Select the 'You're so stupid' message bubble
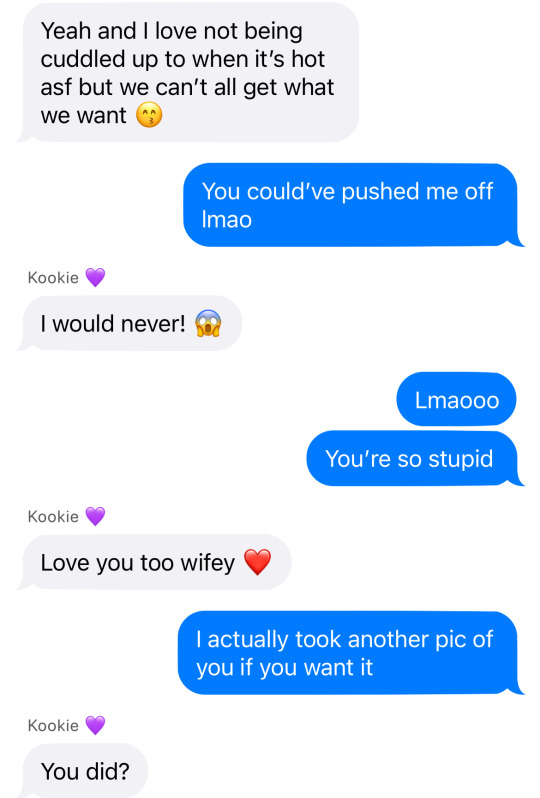 (x=414, y=458)
